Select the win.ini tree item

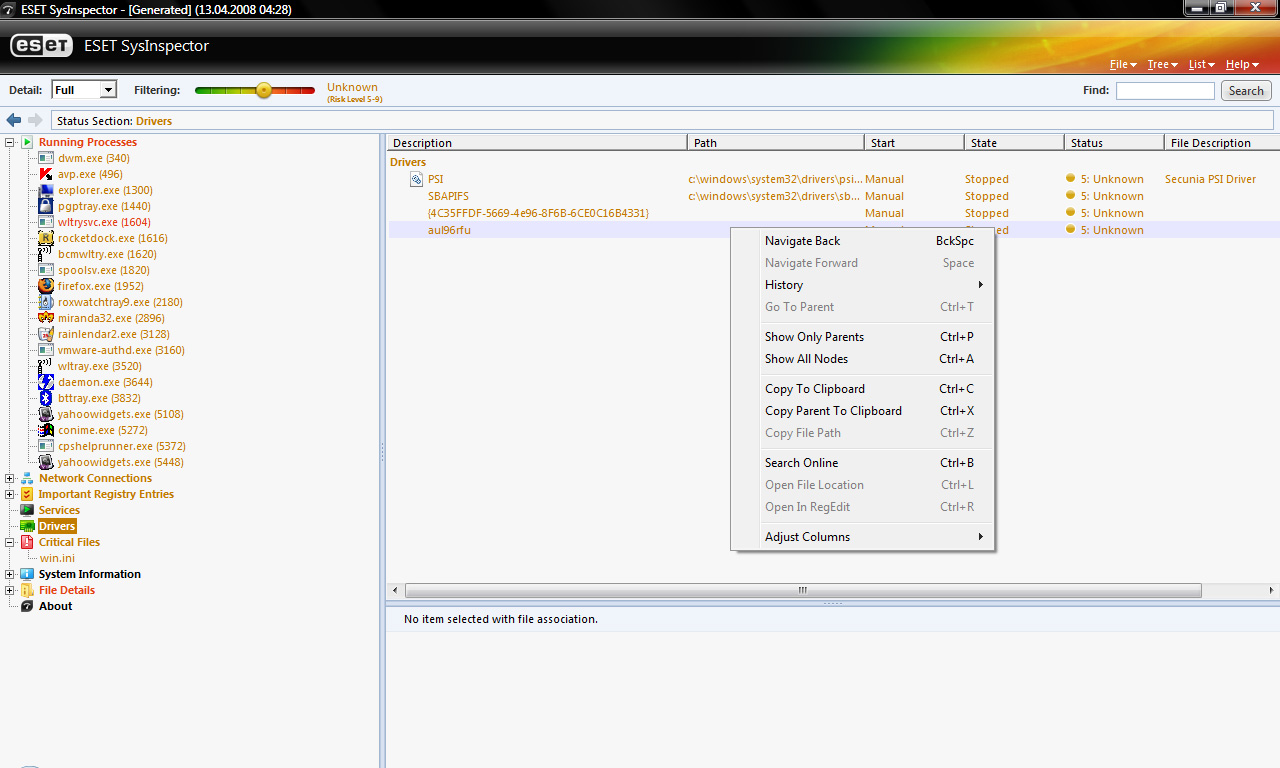click(x=57, y=558)
